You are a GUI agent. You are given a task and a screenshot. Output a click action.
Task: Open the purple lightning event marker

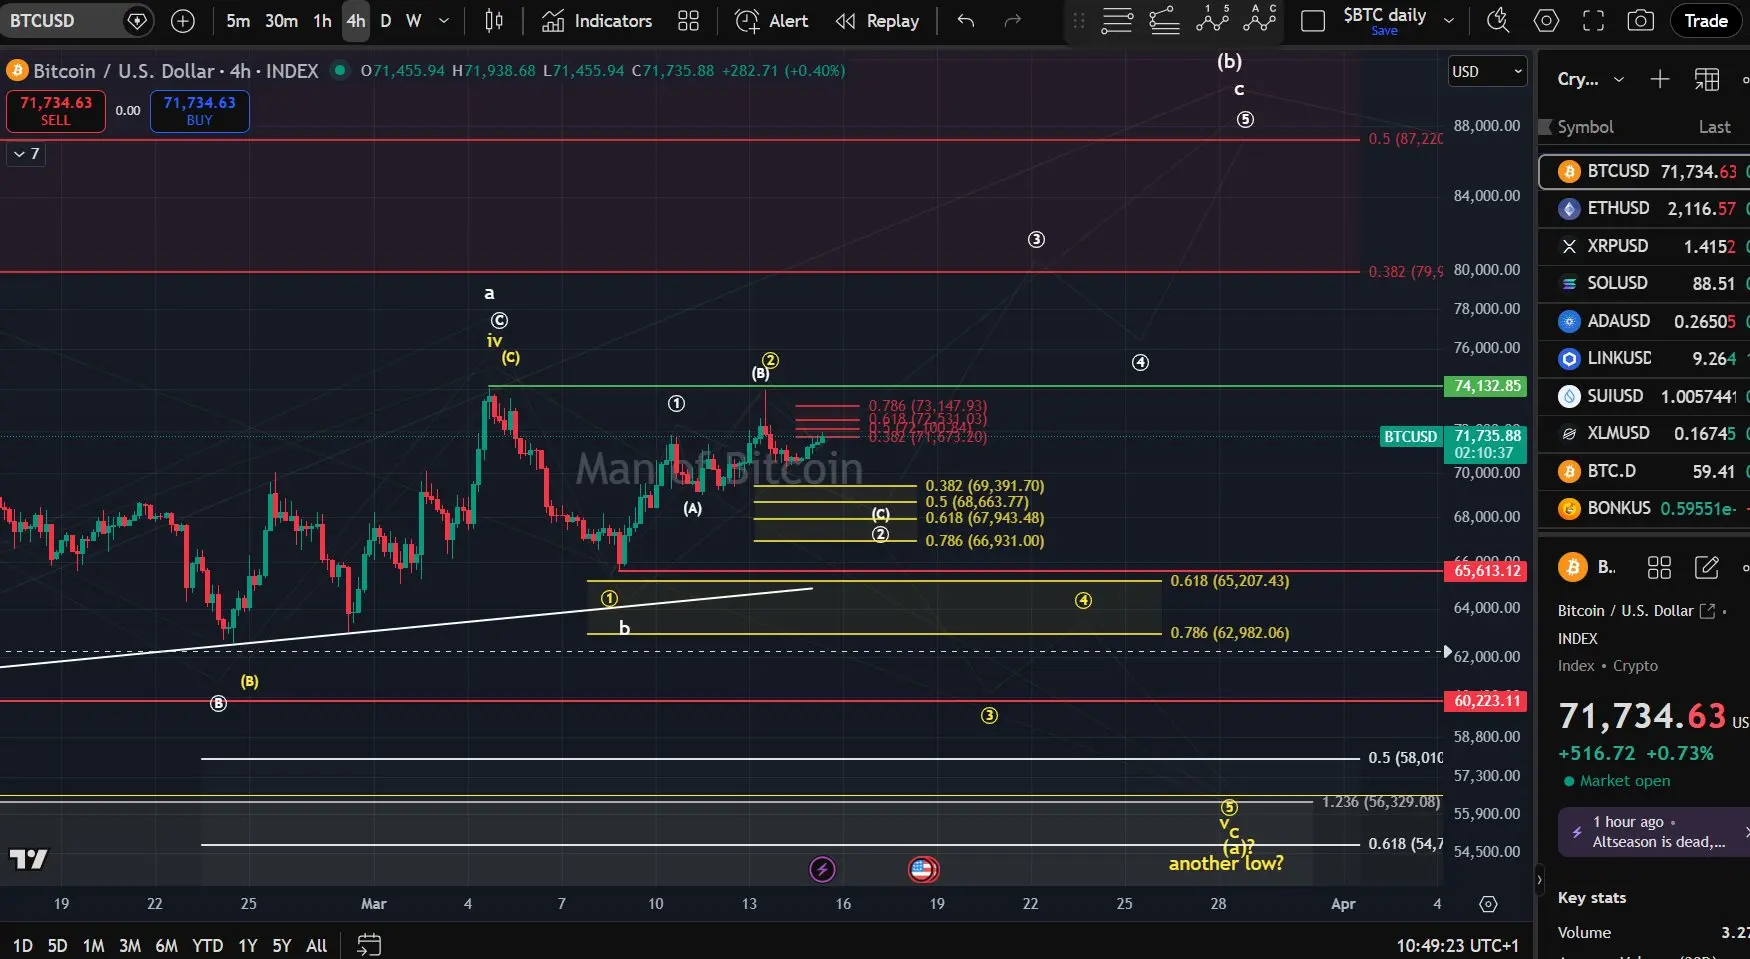pos(822,869)
